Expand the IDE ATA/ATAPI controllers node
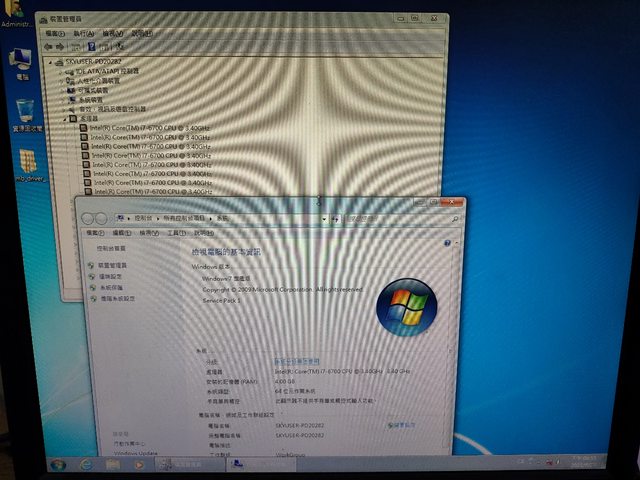This screenshot has width=640, height=480. coord(64,72)
